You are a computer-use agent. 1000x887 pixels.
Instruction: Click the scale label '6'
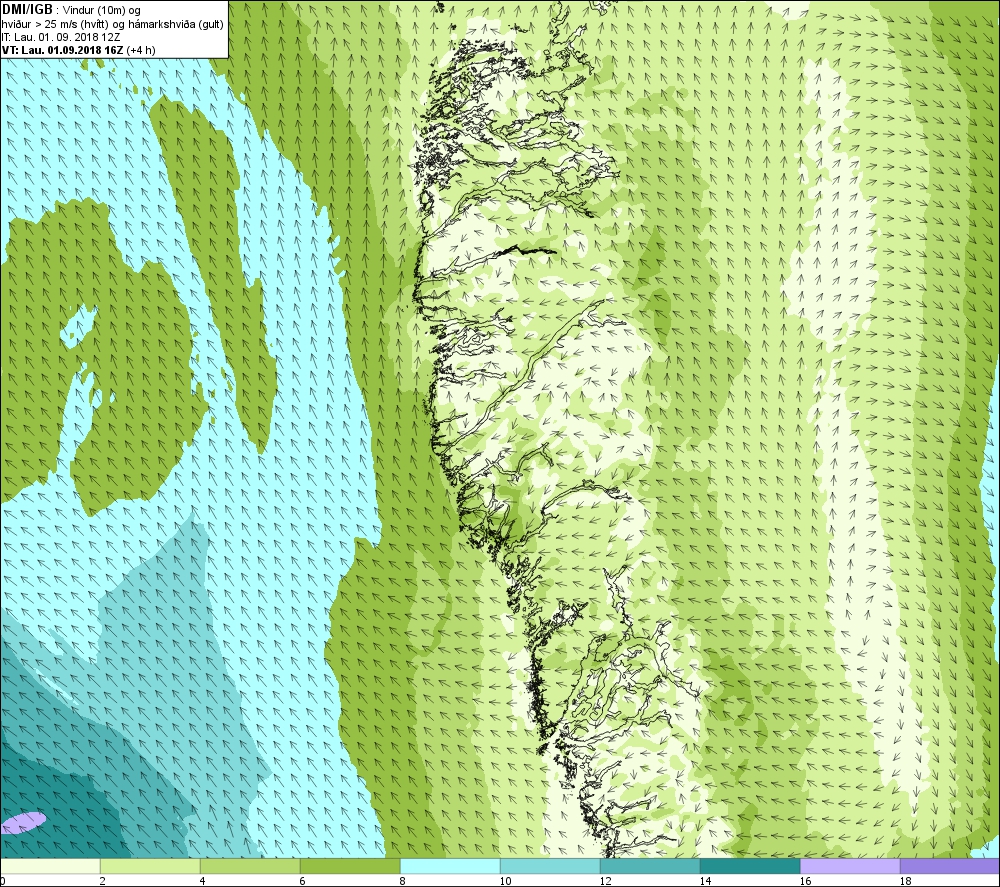coord(304,881)
